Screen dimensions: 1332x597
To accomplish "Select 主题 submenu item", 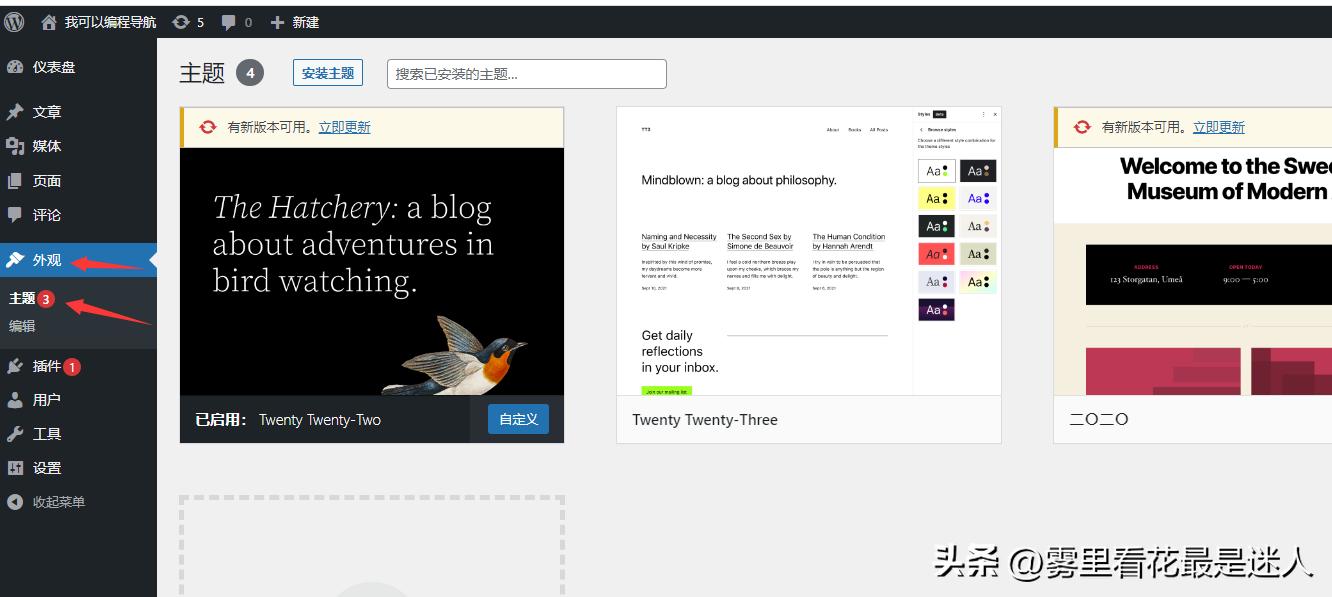I will (22, 298).
